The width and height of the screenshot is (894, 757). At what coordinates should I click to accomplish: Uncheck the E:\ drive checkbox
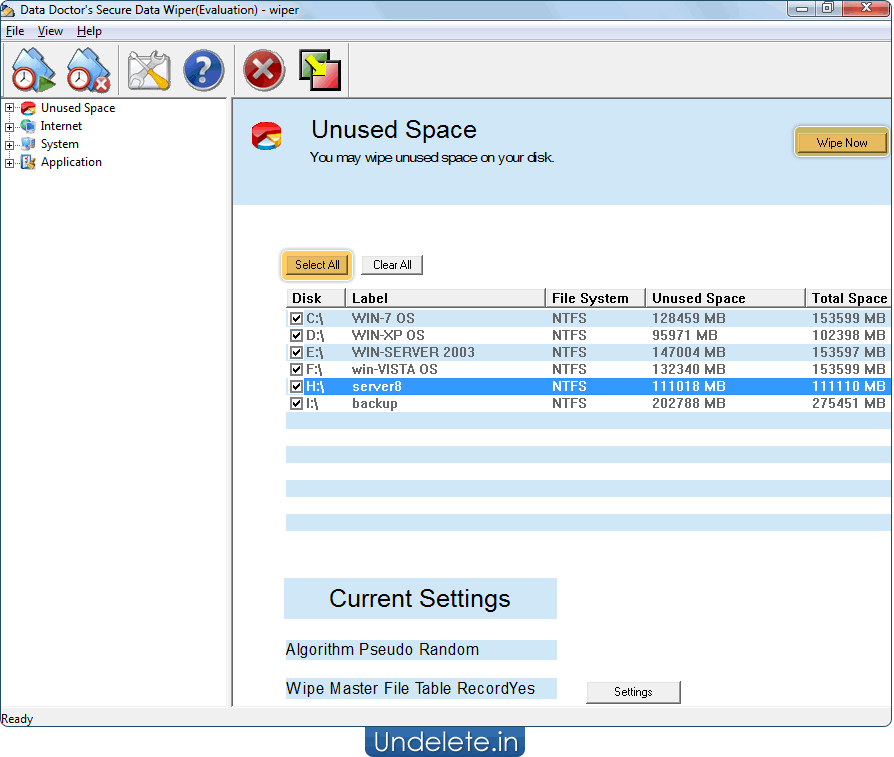tap(296, 352)
